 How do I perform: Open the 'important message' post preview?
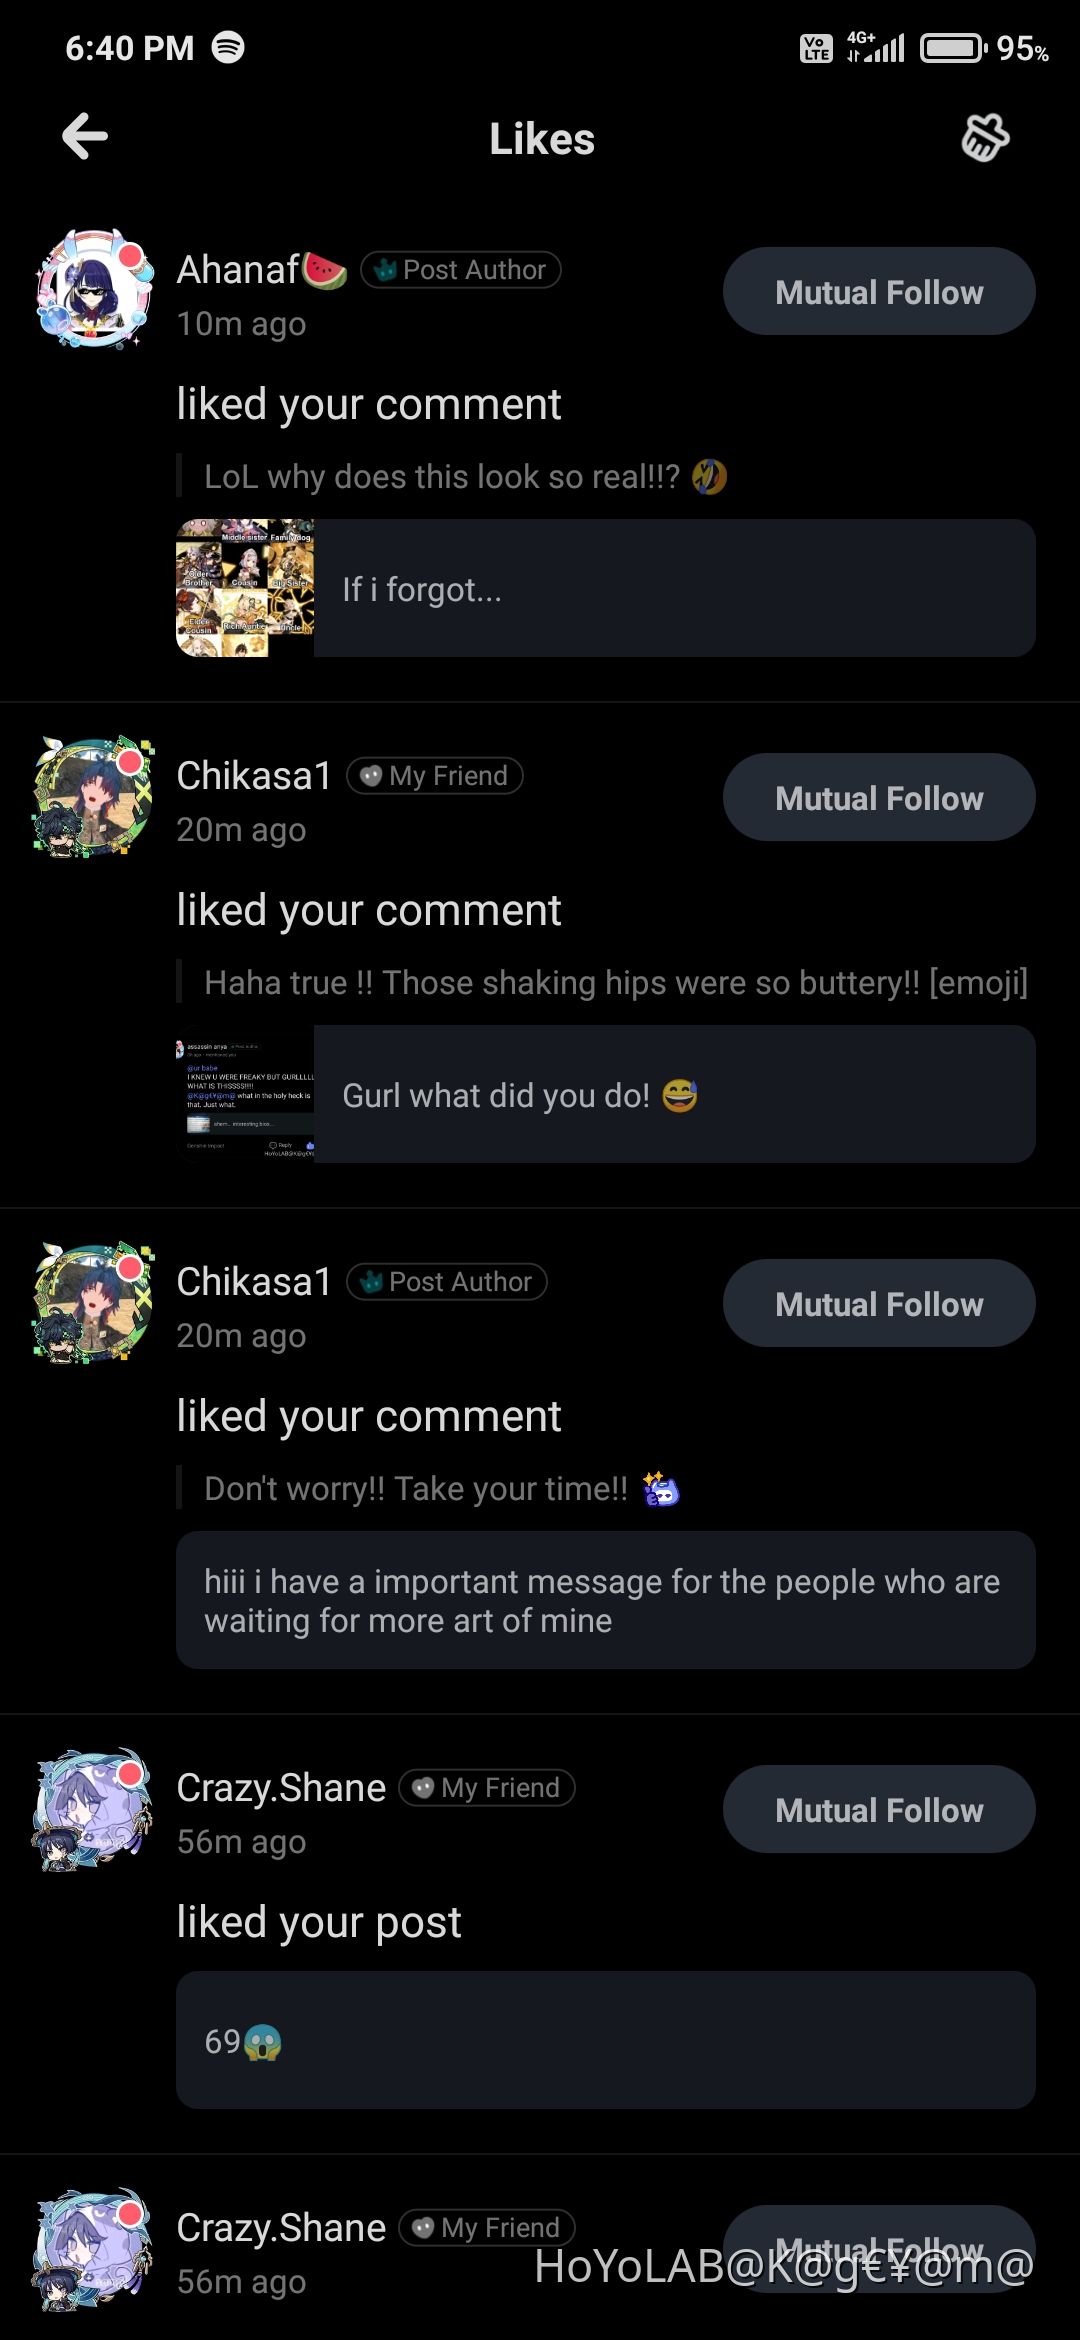click(x=605, y=1601)
